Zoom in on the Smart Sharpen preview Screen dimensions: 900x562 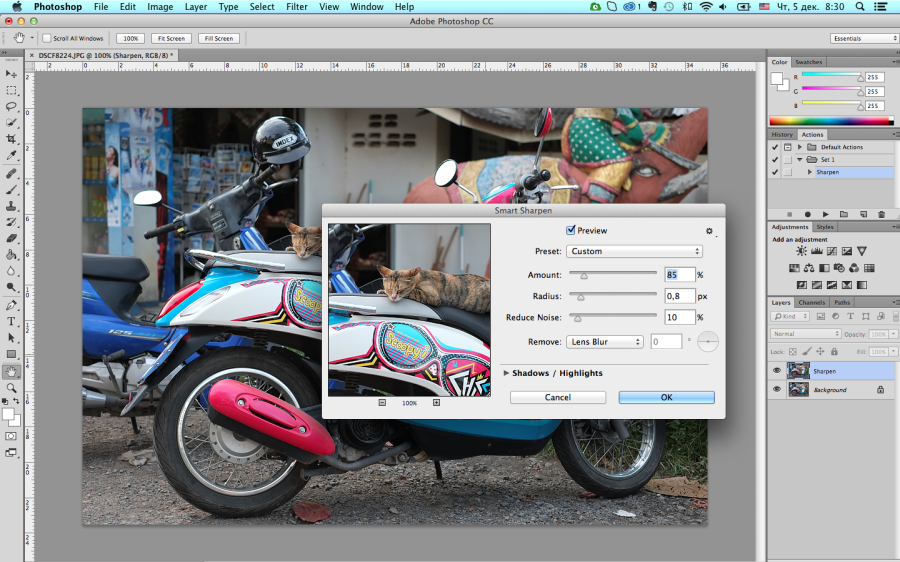click(436, 402)
